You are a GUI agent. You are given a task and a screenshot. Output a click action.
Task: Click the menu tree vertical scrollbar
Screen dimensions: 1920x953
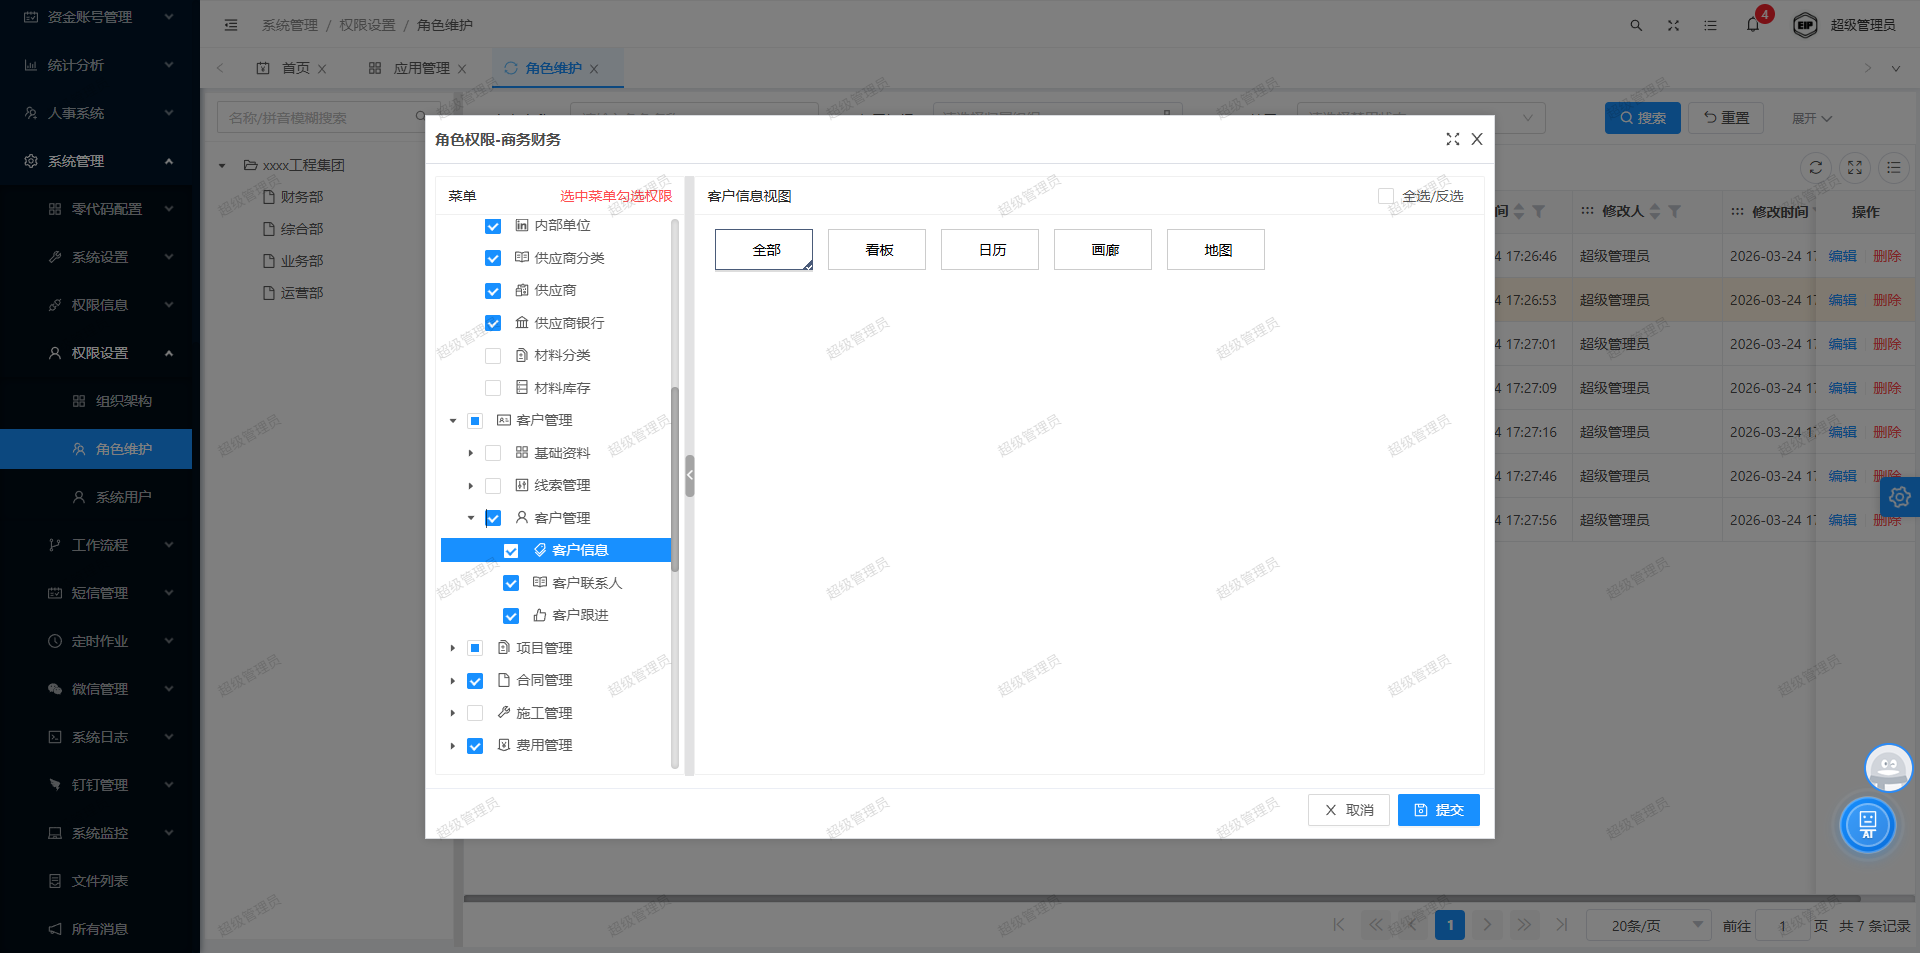point(675,480)
